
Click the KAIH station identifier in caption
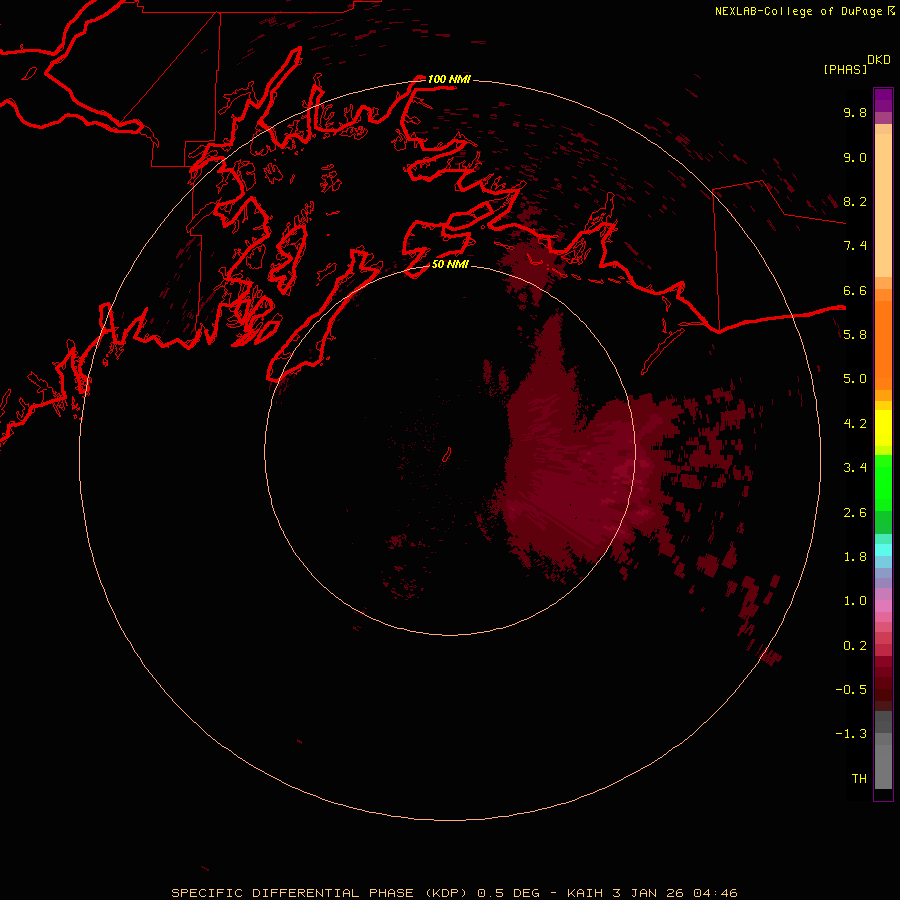click(585, 893)
